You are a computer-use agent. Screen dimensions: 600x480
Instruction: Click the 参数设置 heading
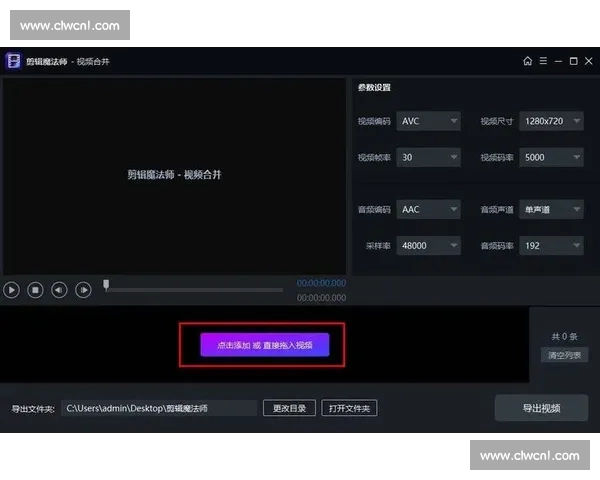374,88
